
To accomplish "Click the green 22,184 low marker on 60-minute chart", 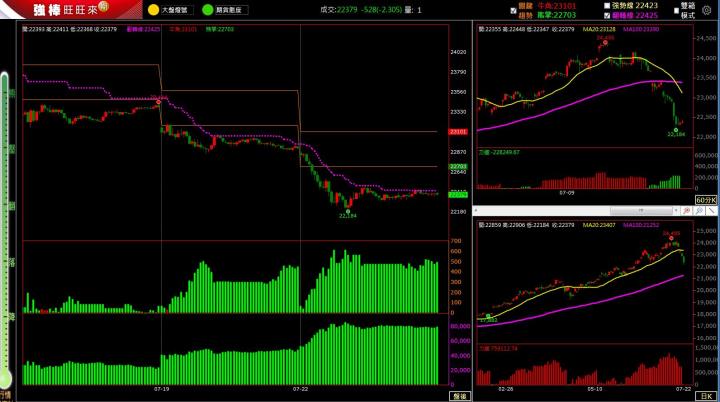I will pyautogui.click(x=677, y=131).
